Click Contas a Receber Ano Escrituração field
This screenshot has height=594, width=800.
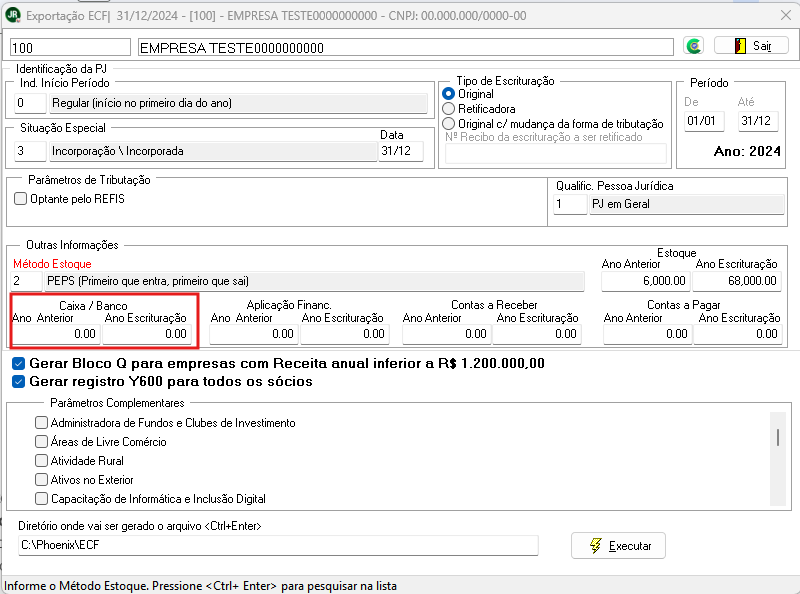click(537, 334)
